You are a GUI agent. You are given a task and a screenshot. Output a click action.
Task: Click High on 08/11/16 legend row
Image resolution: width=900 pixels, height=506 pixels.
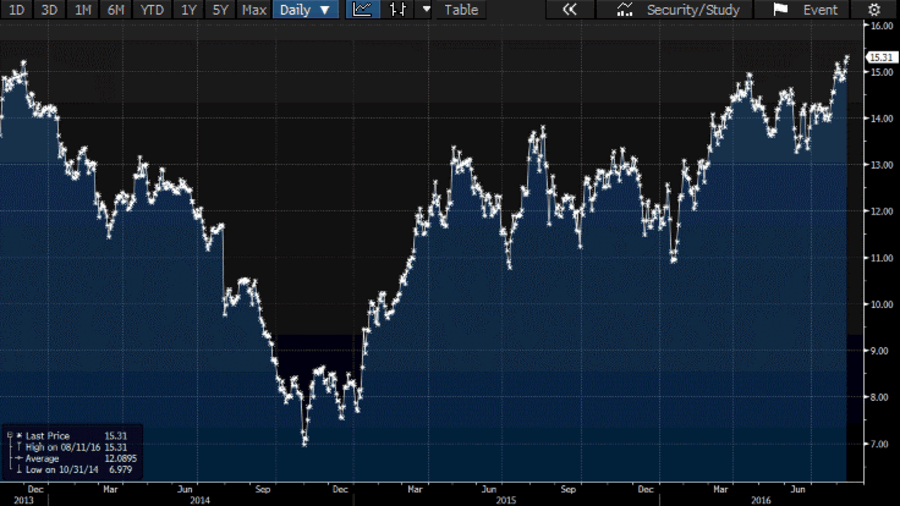pos(72,447)
